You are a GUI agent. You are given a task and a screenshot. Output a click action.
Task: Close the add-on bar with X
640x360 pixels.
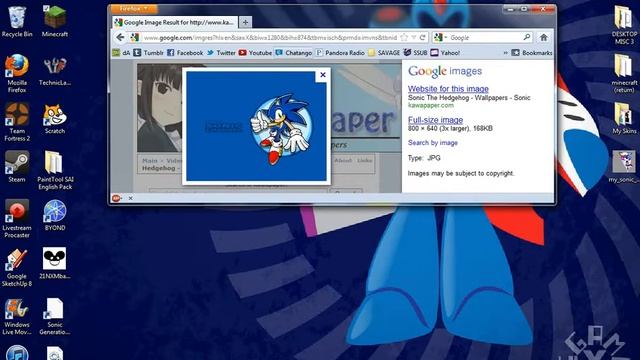[131, 198]
